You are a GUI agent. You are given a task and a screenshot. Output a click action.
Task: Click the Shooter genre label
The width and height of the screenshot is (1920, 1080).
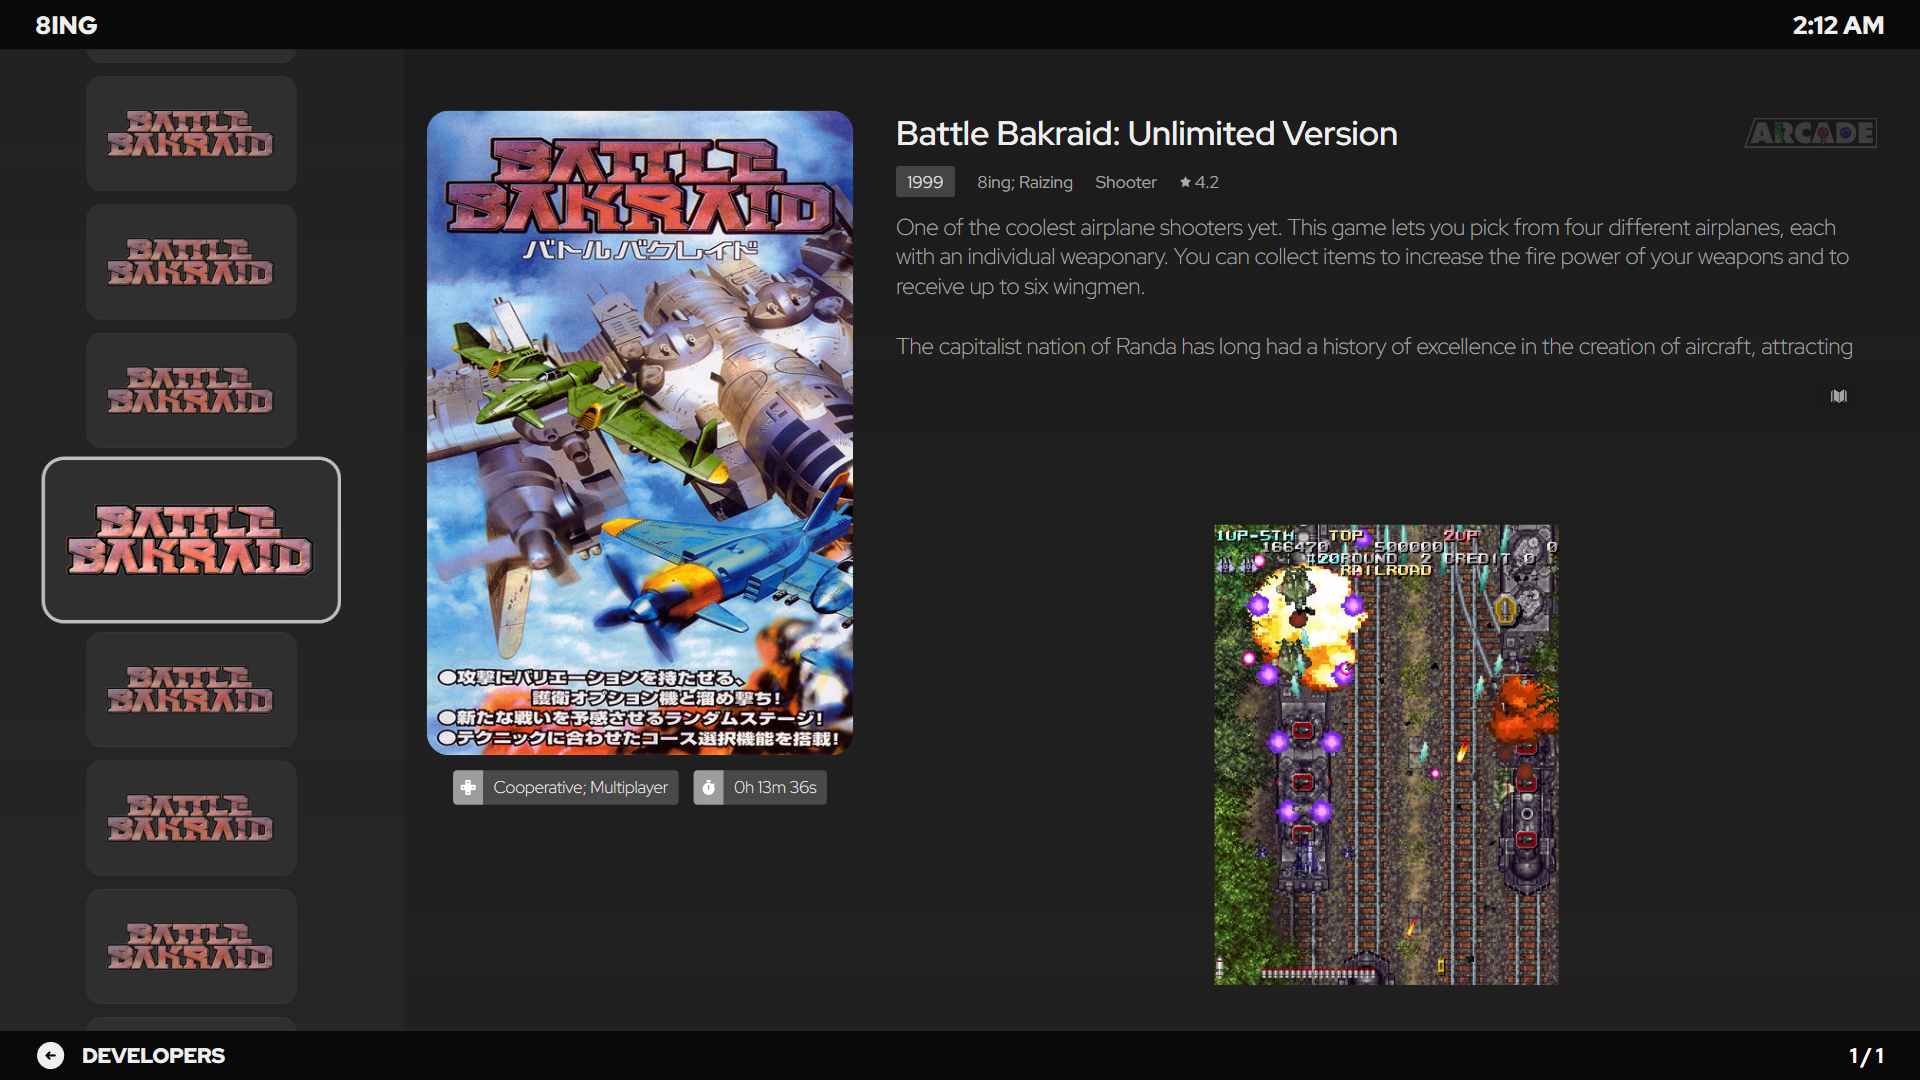[1125, 182]
